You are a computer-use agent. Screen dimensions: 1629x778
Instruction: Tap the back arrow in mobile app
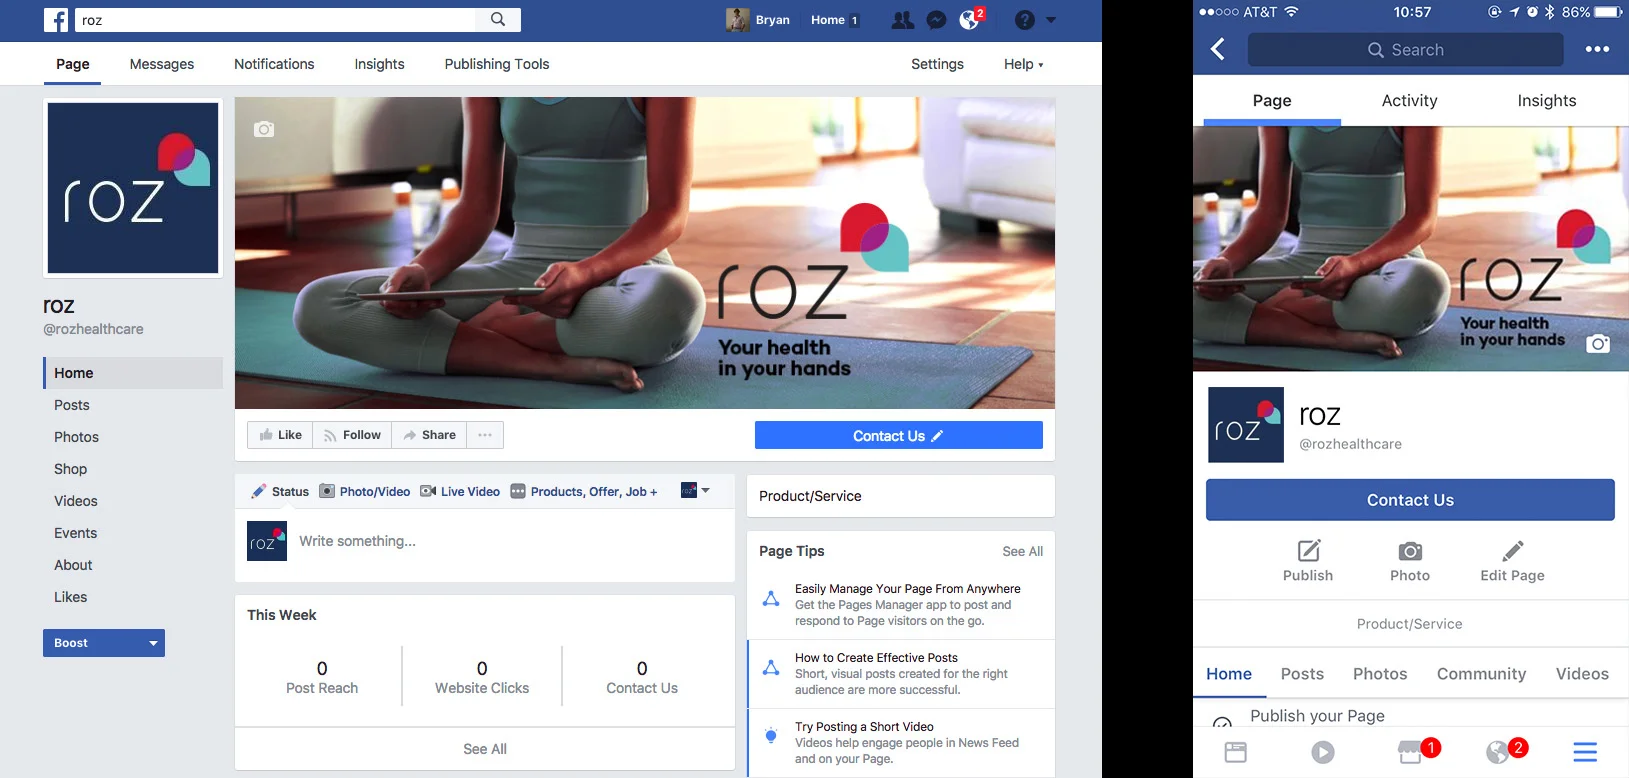pos(1218,49)
